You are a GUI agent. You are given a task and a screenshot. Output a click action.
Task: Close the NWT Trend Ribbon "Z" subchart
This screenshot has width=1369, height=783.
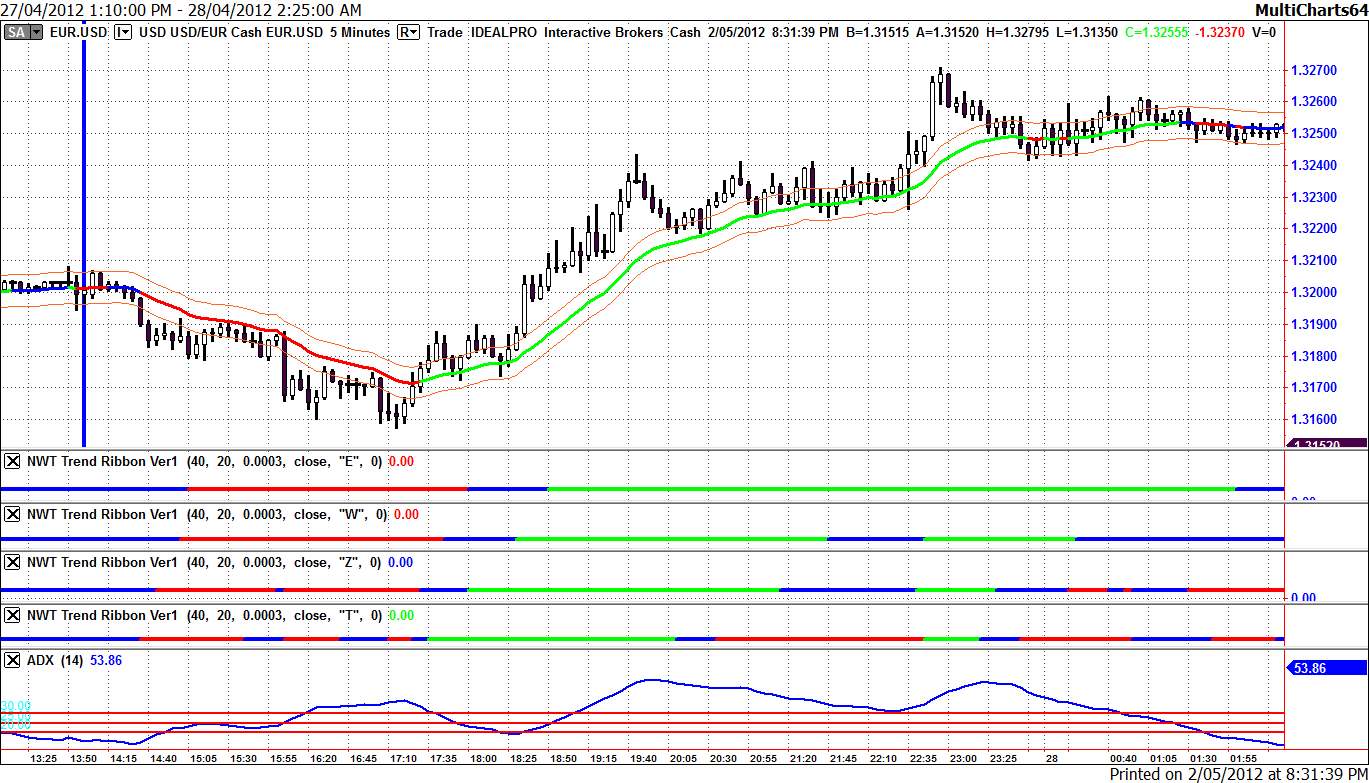[x=12, y=562]
